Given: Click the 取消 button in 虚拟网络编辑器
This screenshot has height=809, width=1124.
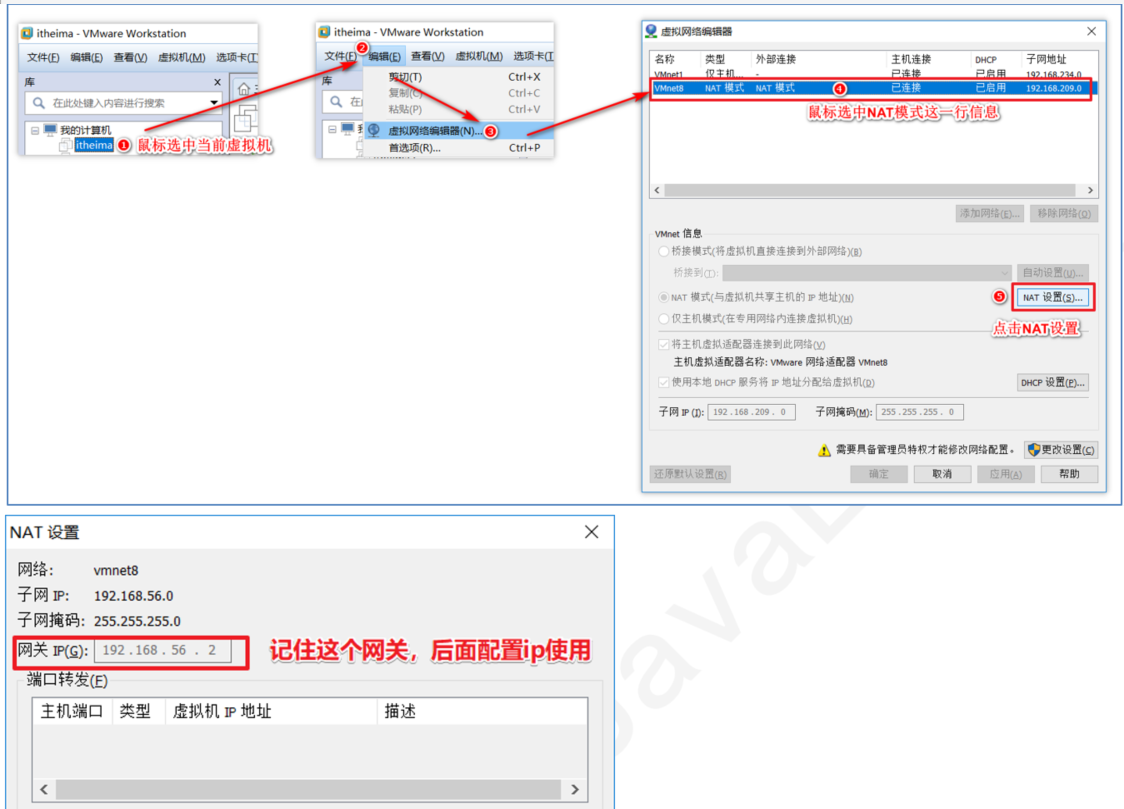Looking at the screenshot, I should click(x=942, y=474).
